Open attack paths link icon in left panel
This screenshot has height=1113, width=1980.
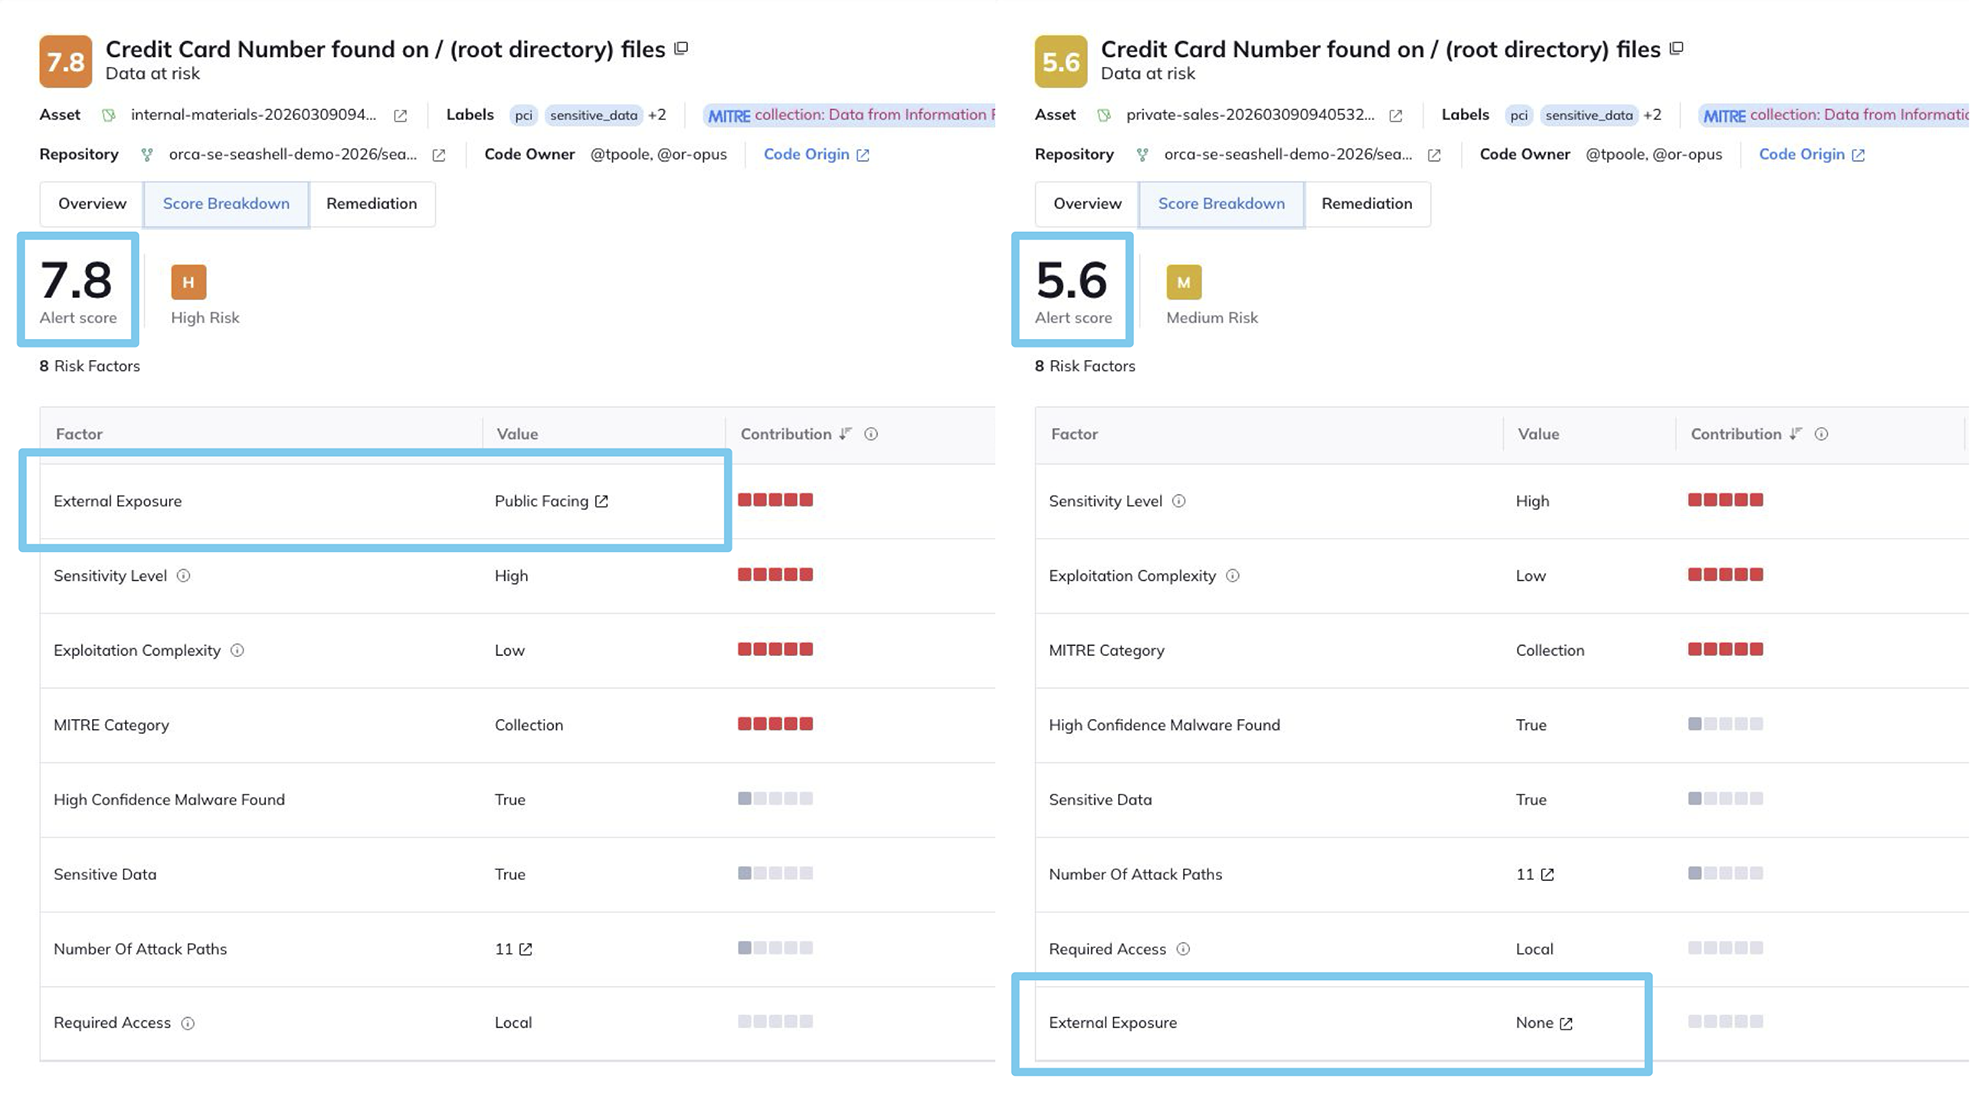click(526, 949)
